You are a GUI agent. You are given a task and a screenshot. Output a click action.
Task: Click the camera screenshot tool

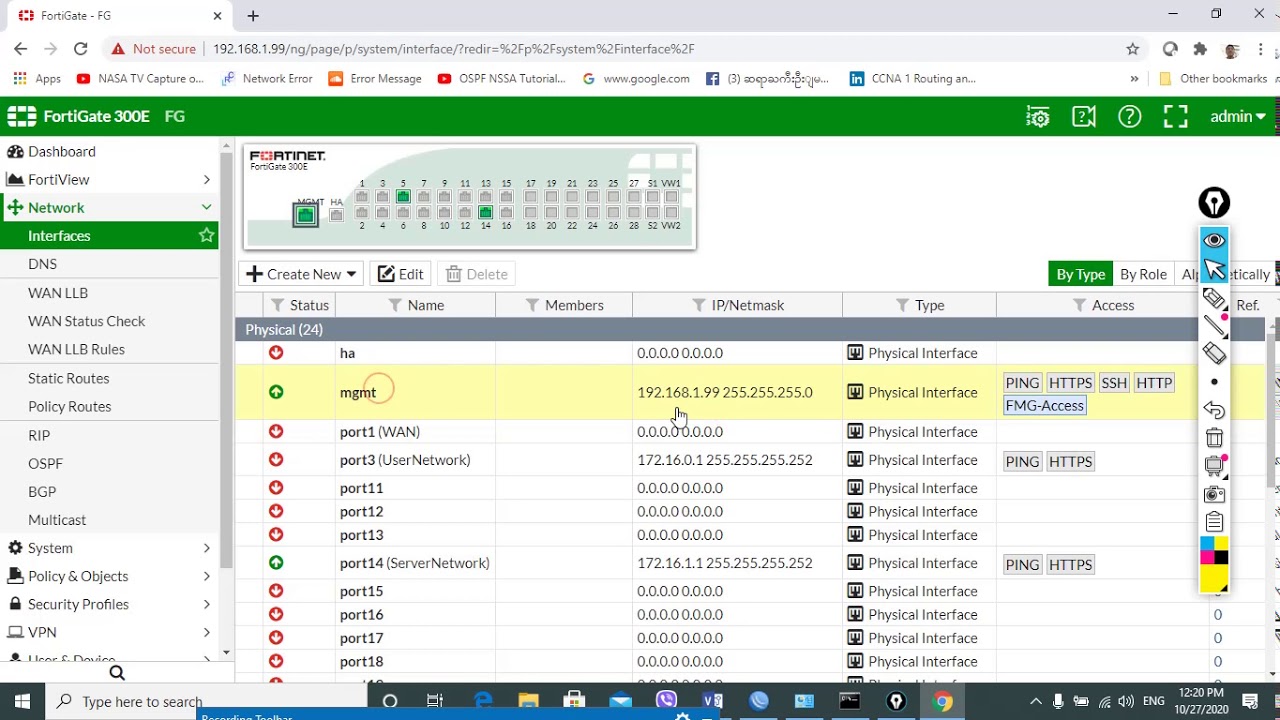tap(1214, 494)
